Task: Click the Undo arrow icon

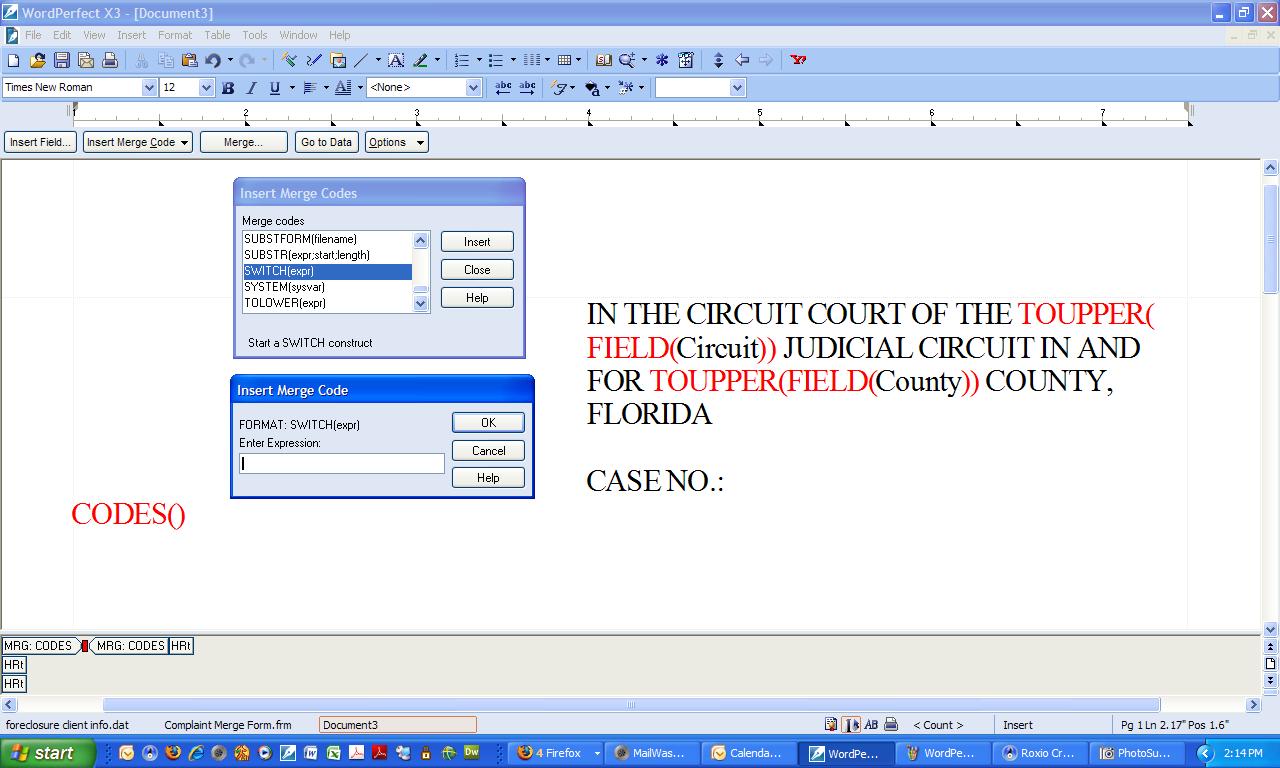Action: (212, 60)
